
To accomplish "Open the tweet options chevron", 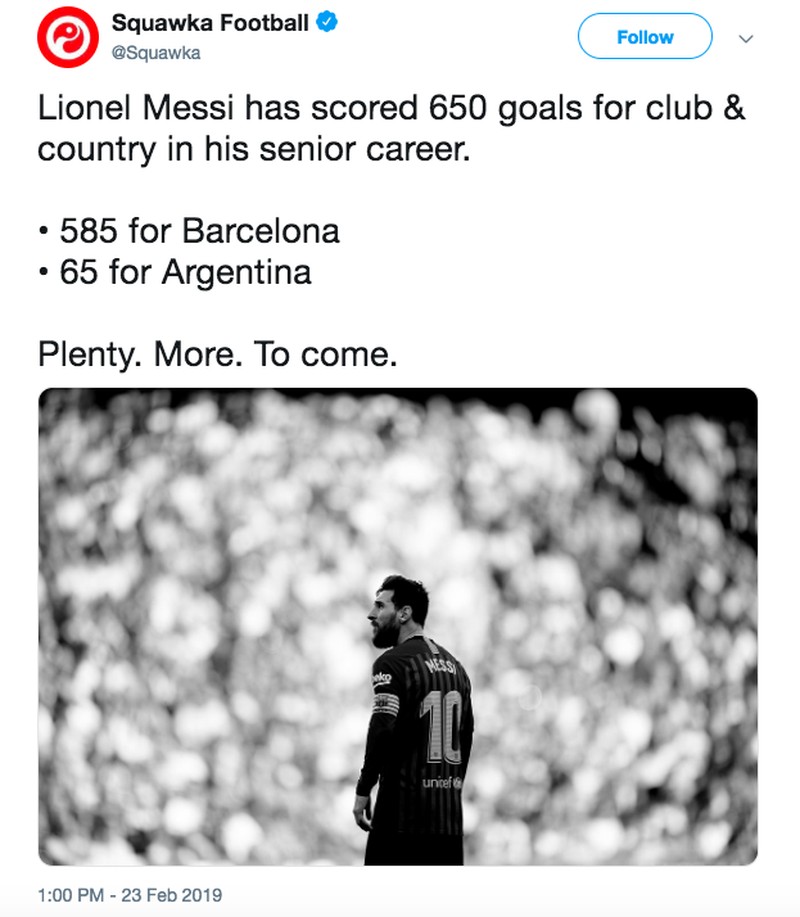I will (x=744, y=38).
